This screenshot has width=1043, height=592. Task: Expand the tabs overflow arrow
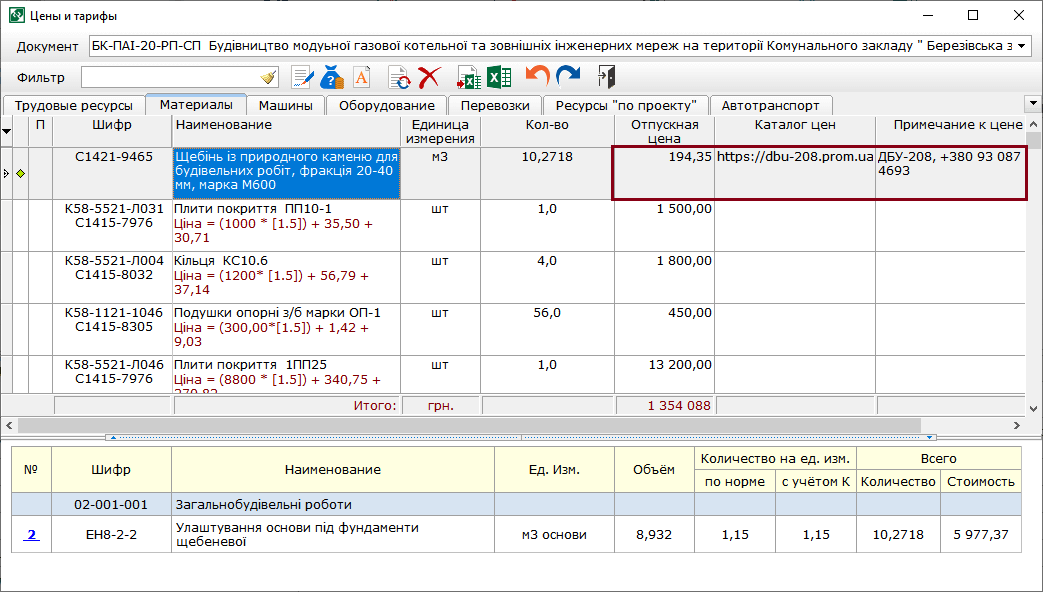point(1032,103)
